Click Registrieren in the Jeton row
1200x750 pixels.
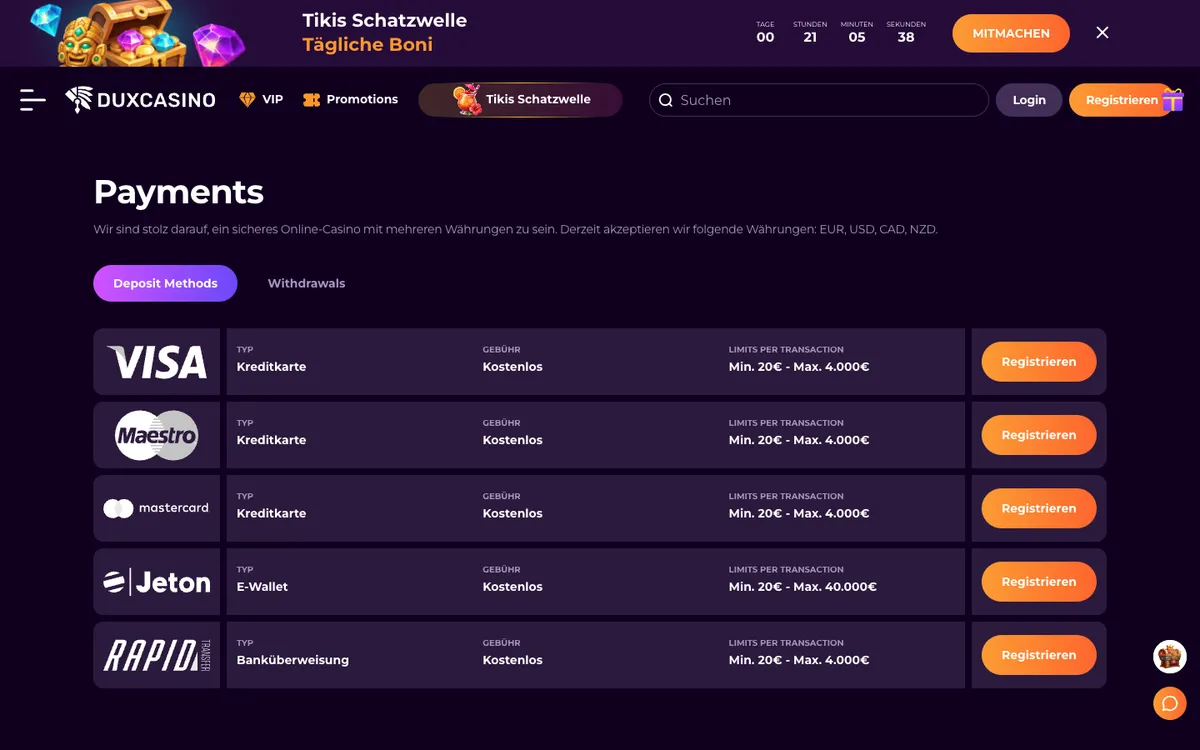(1039, 582)
